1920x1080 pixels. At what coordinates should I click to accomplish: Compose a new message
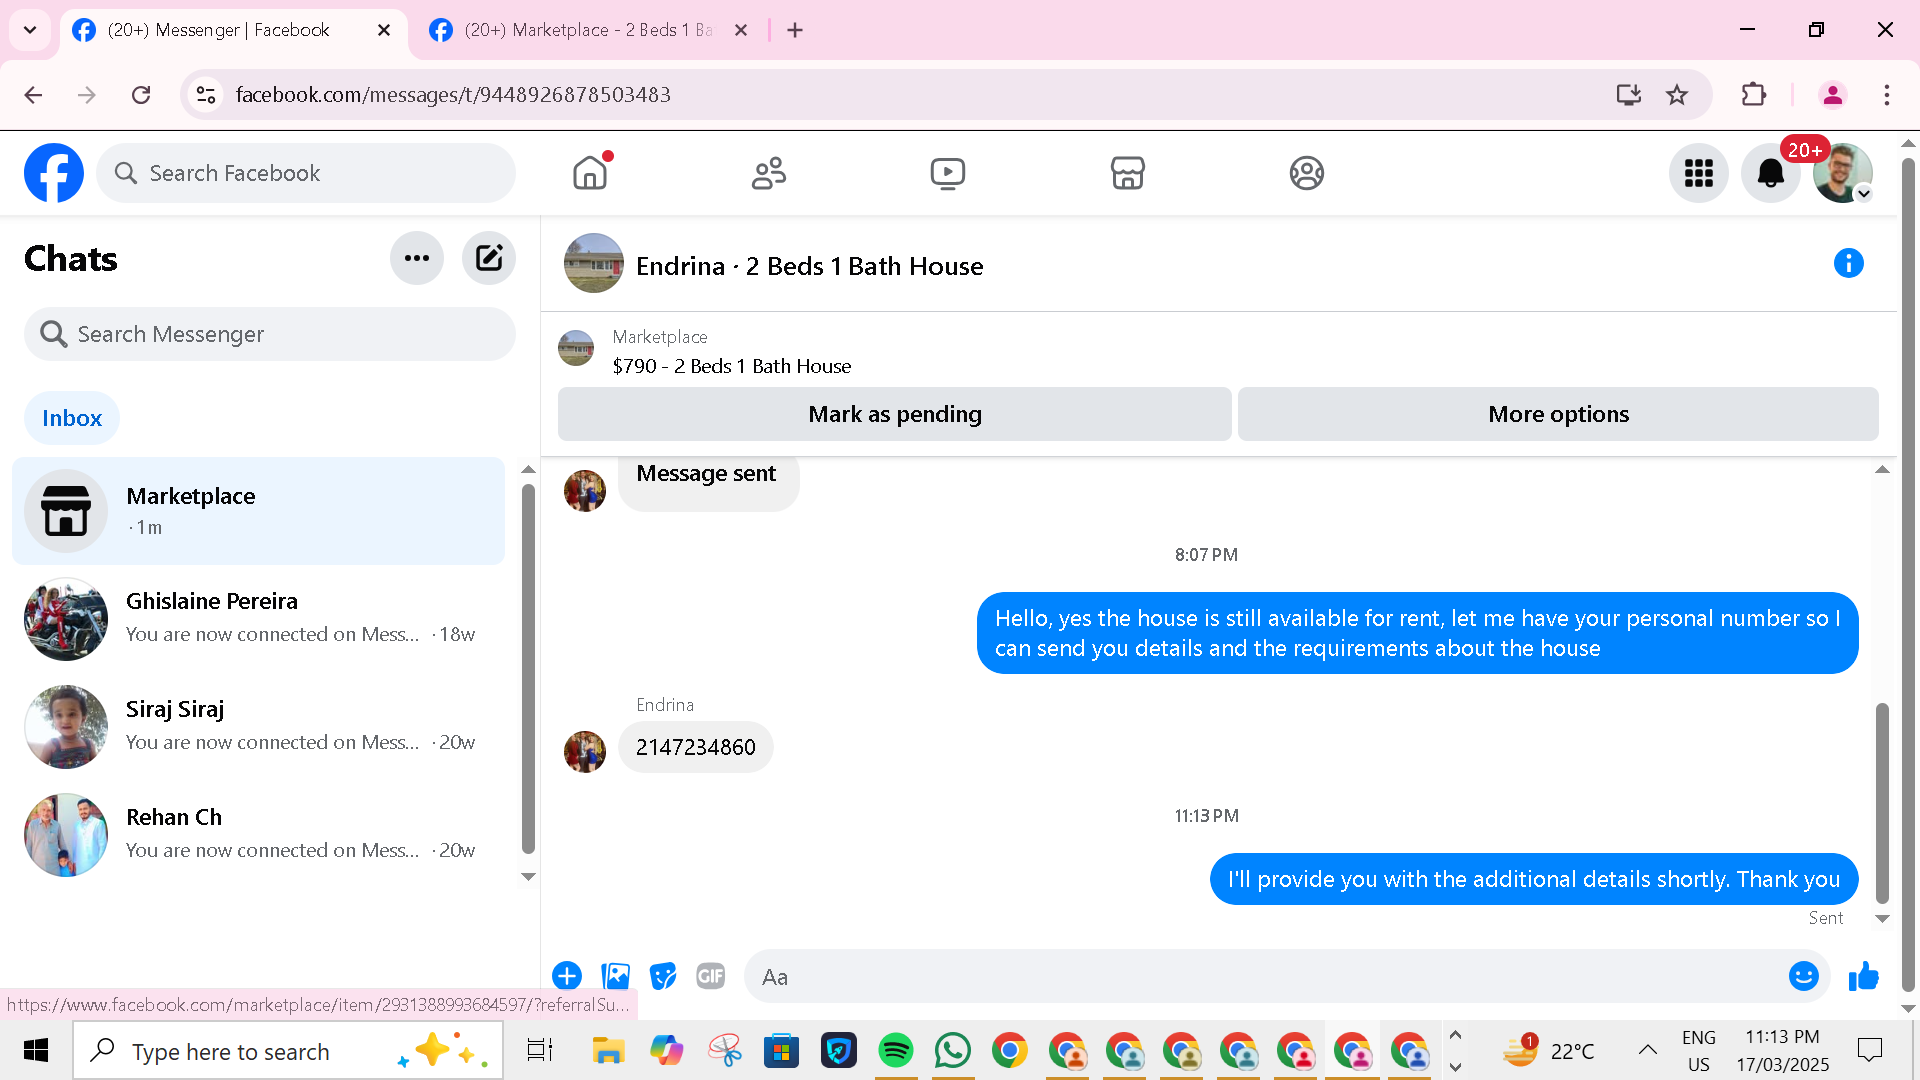[489, 258]
